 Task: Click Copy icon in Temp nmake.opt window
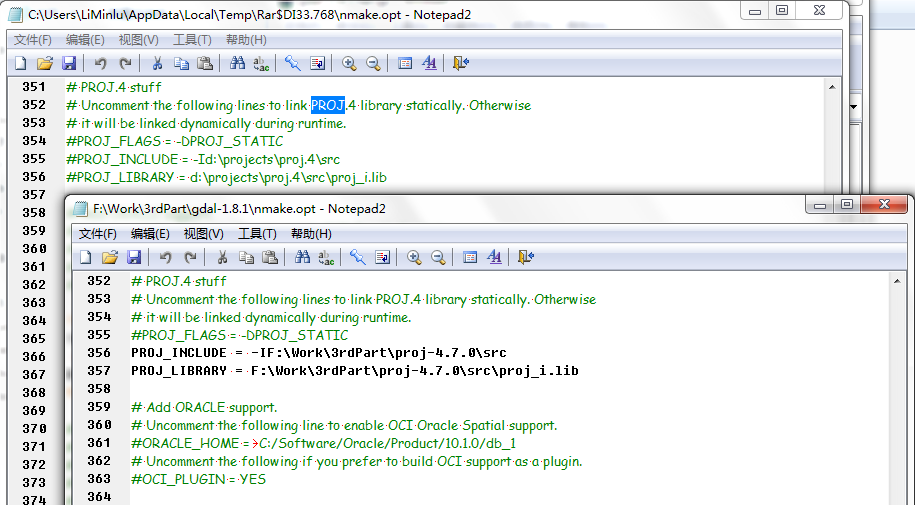[x=181, y=63]
